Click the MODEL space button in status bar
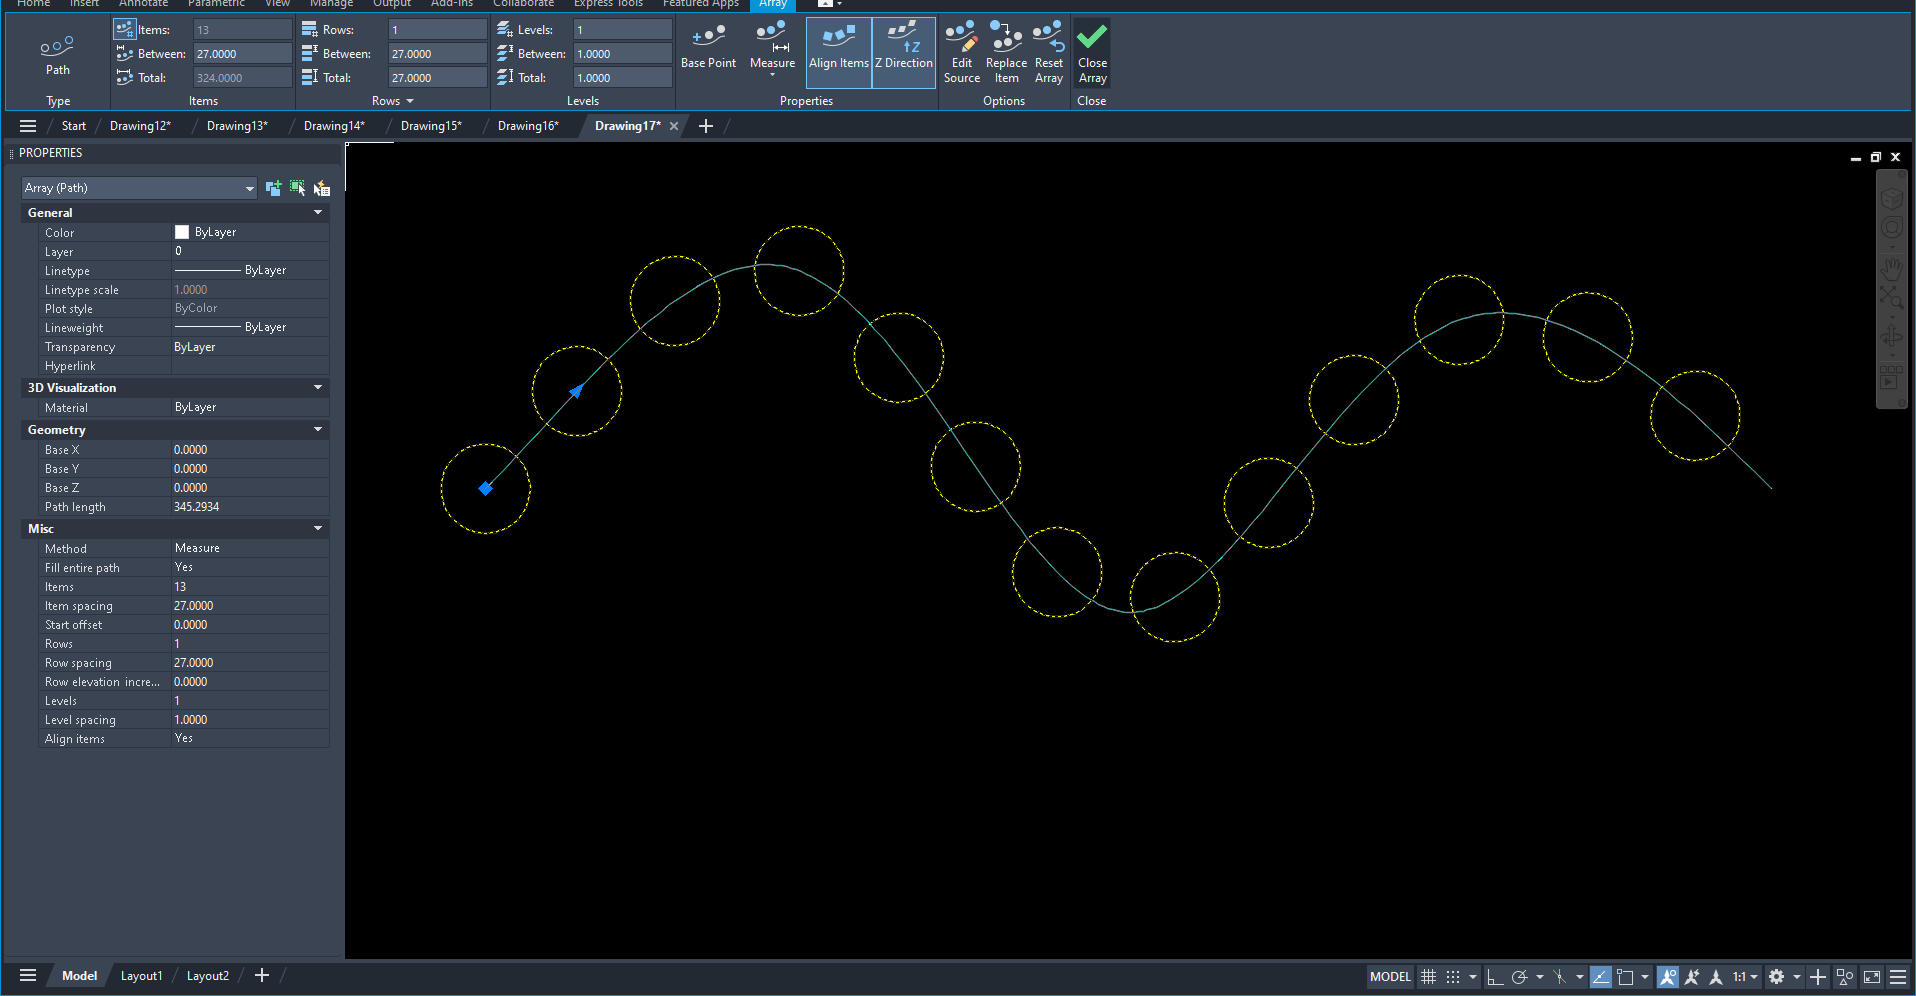The height and width of the screenshot is (996, 1916). [1390, 977]
